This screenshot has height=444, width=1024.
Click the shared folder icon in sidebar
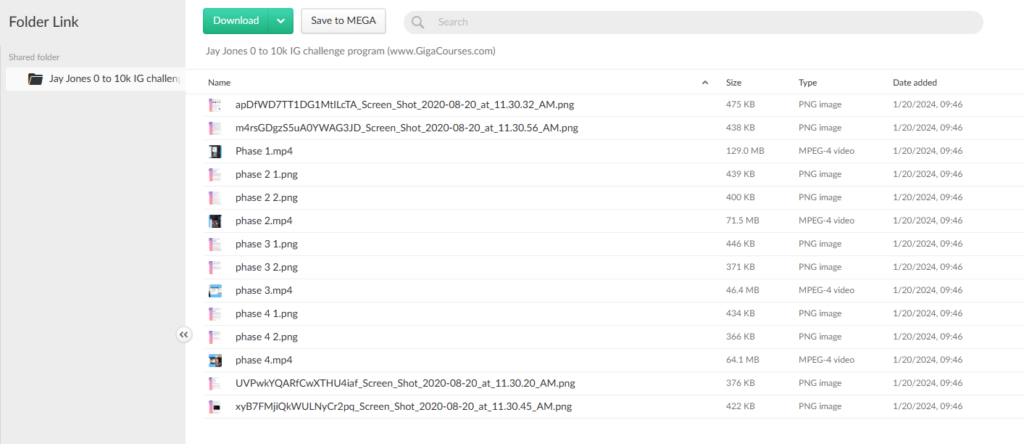click(x=36, y=78)
